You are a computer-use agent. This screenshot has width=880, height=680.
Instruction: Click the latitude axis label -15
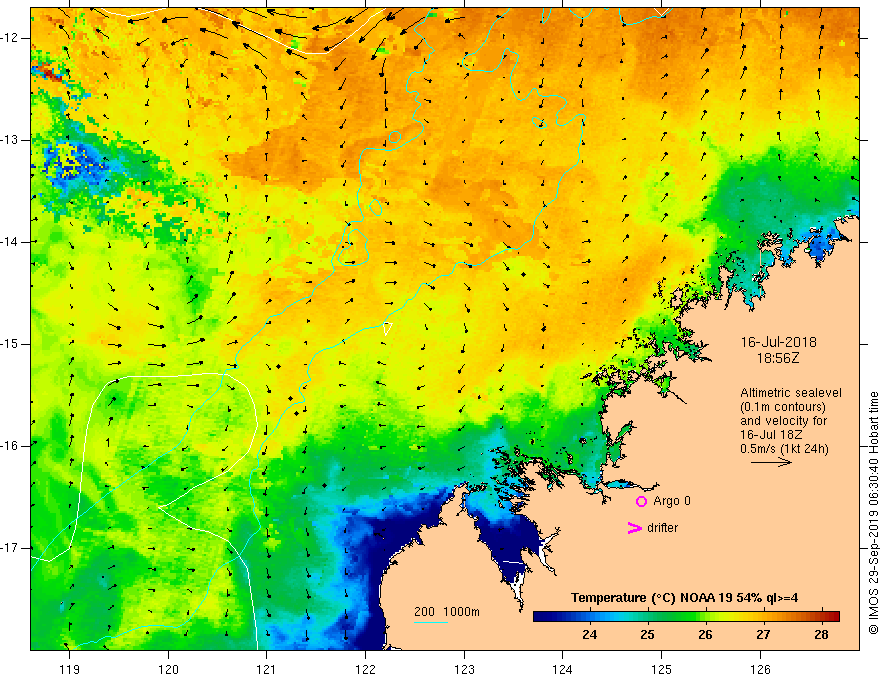[x=11, y=344]
